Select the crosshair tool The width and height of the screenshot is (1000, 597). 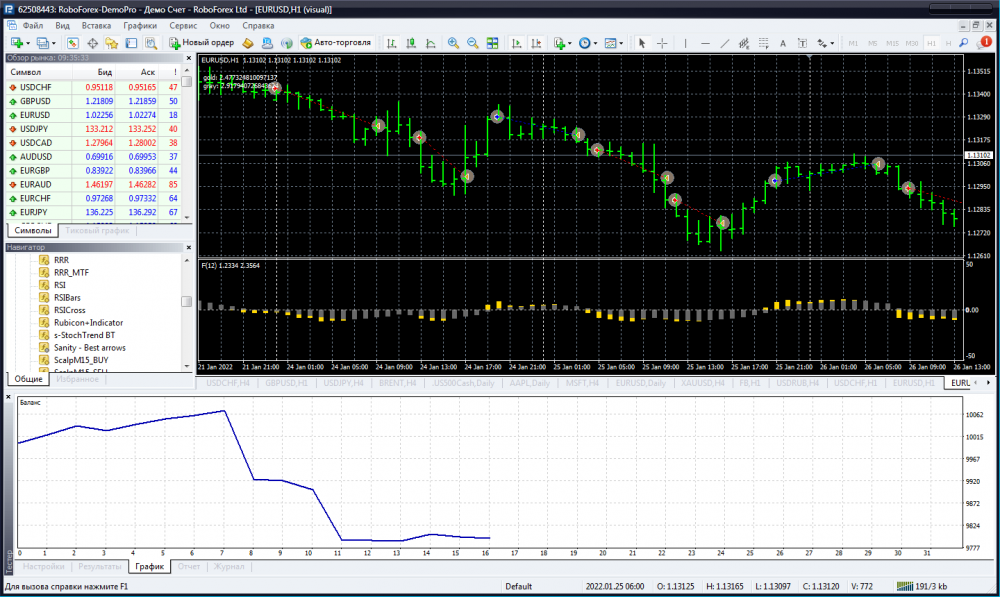(x=662, y=43)
